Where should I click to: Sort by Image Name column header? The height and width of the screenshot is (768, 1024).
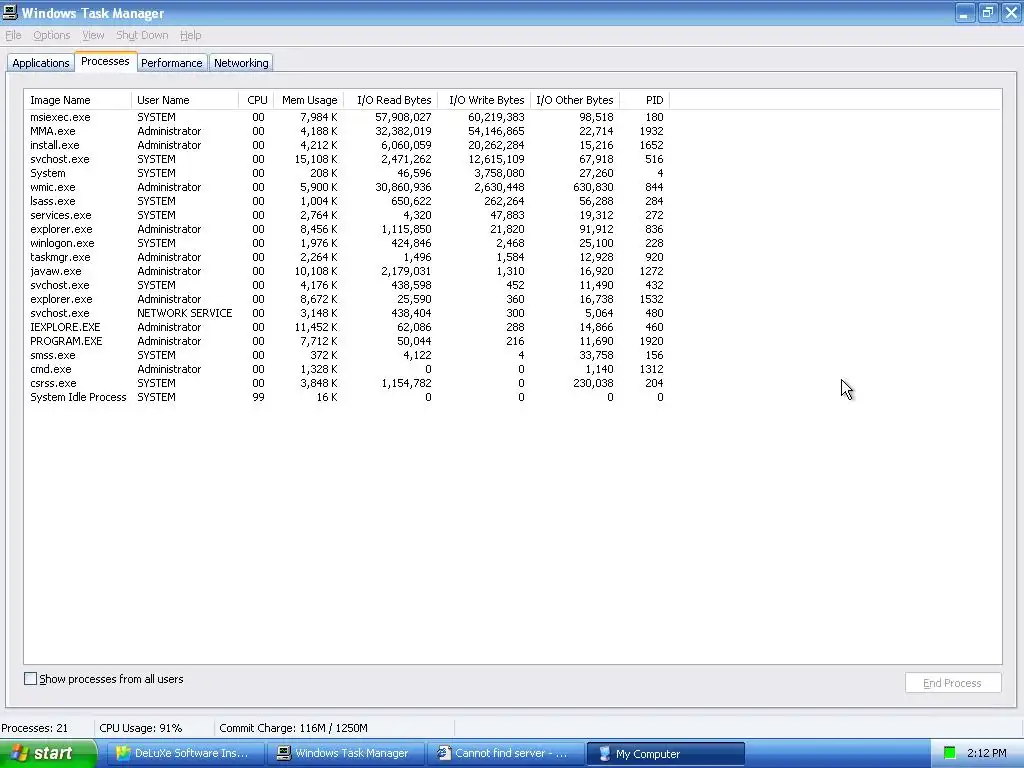point(78,100)
